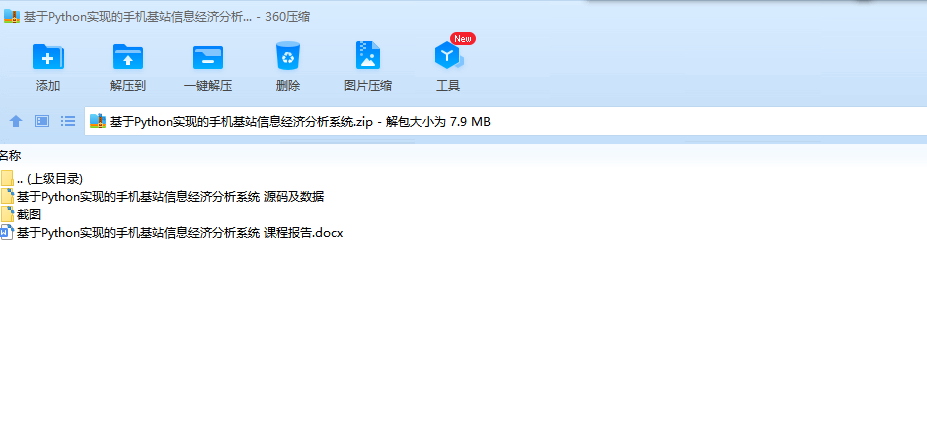Click the 源码及数据 folder icon
The image size is (927, 443).
tap(7, 196)
